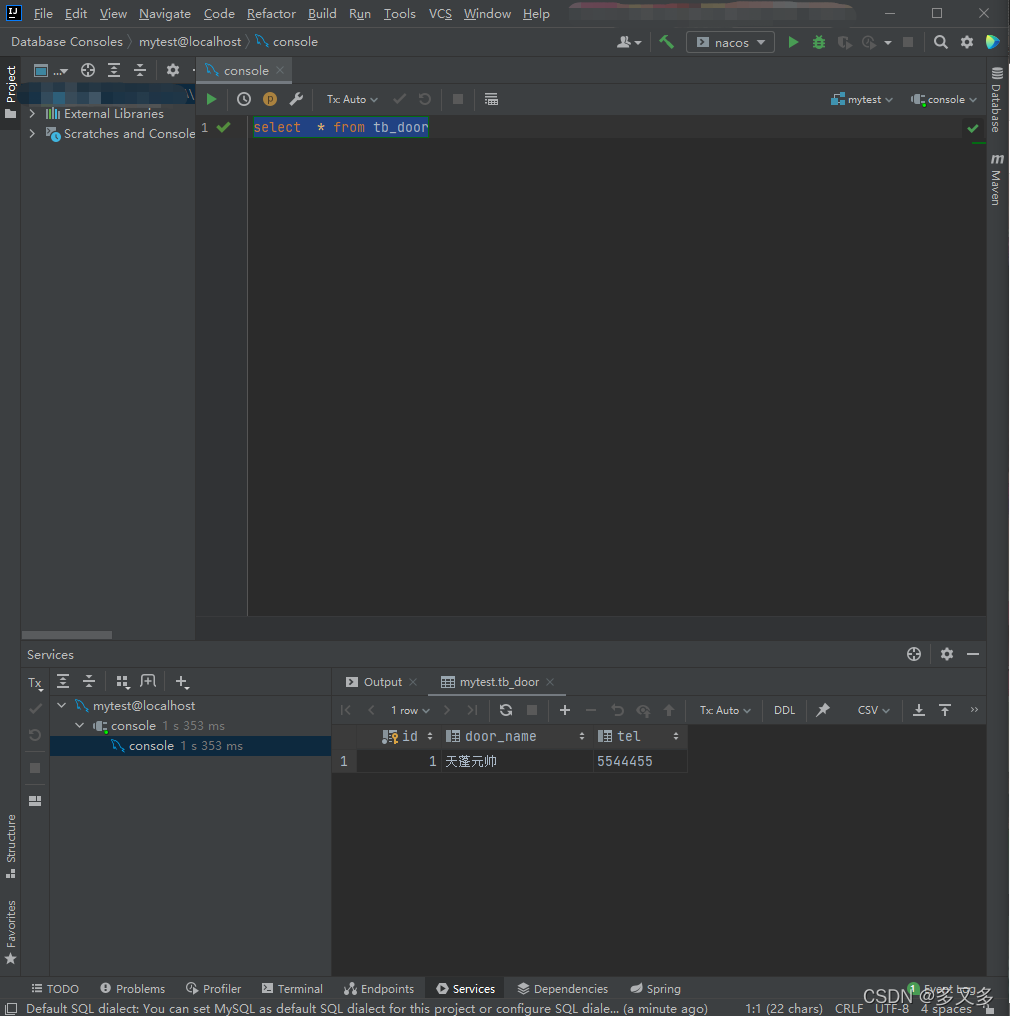Collapse all in Project panel toolbar
Viewport: 1010px width, 1016px height.
pyautogui.click(x=140, y=70)
